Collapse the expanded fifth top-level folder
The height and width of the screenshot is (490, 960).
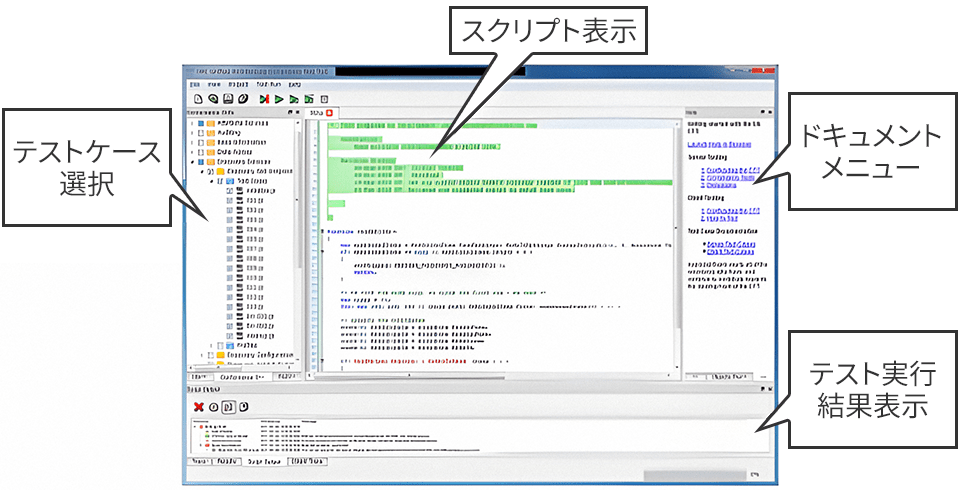[x=192, y=162]
